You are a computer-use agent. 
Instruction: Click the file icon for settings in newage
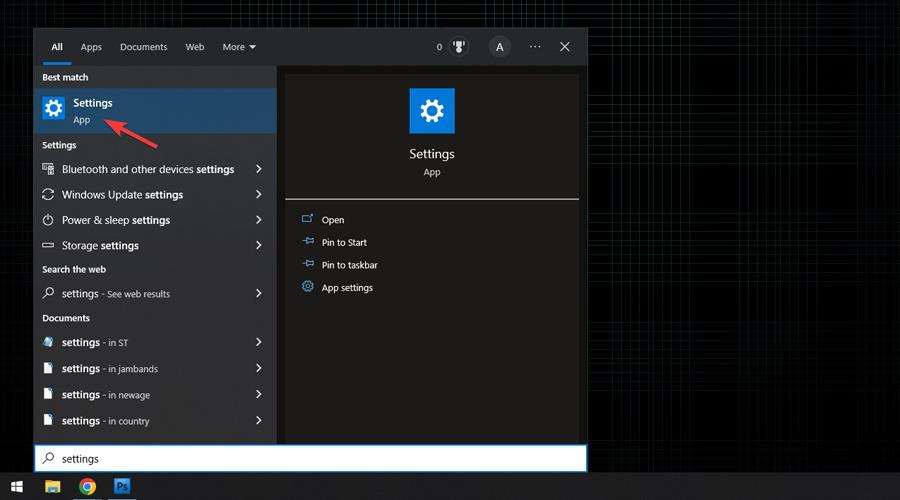(x=48, y=394)
